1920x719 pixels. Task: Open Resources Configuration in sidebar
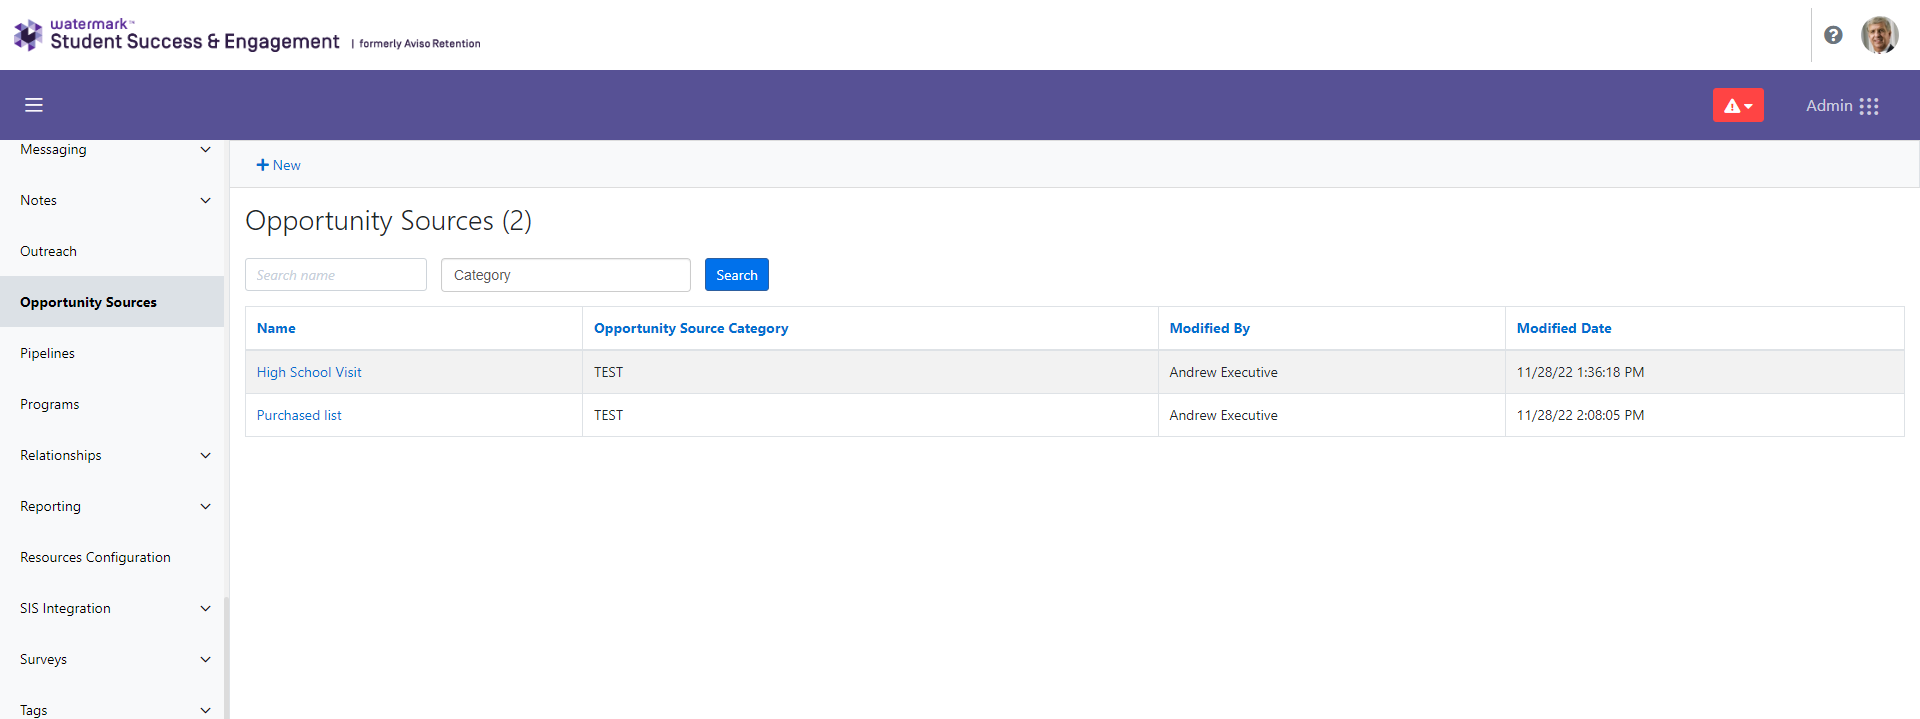[x=95, y=557]
